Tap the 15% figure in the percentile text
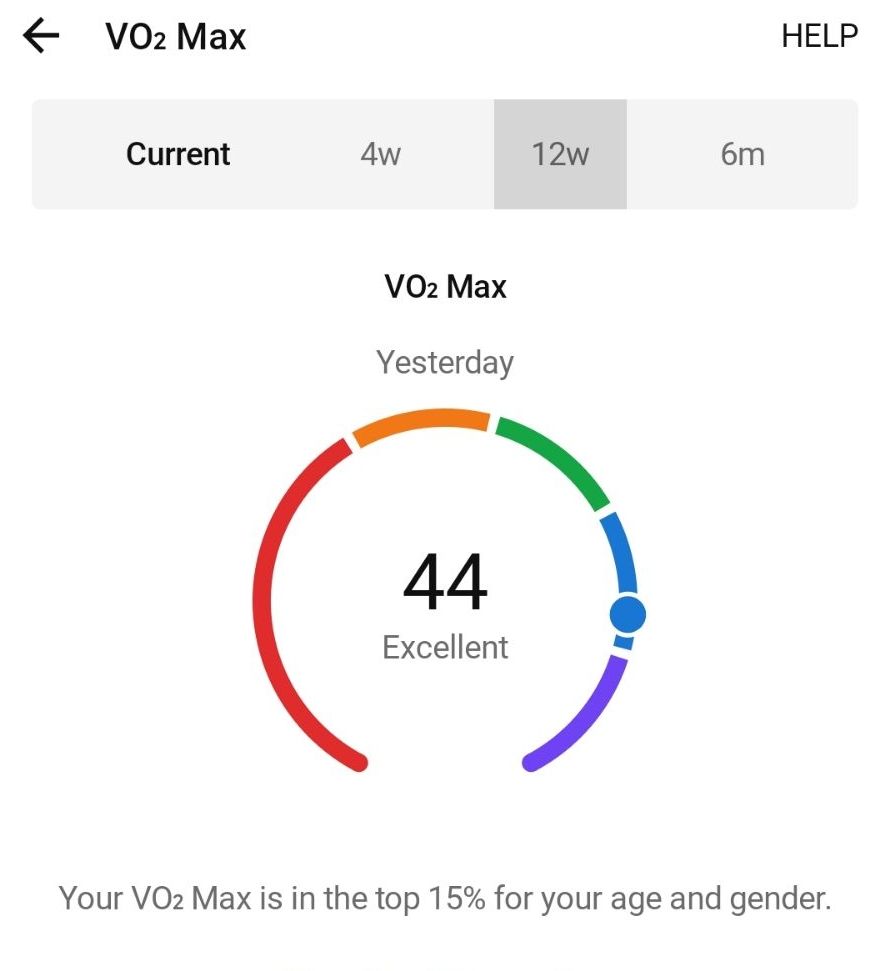The image size is (895, 971). coord(456,898)
